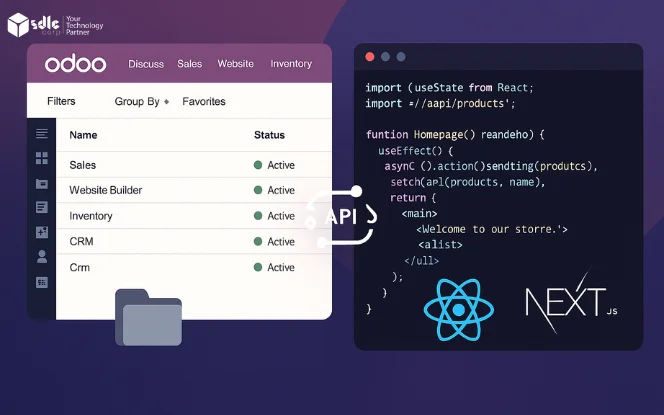Open the document sidebar icon
This screenshot has height=415, width=664.
(42, 208)
